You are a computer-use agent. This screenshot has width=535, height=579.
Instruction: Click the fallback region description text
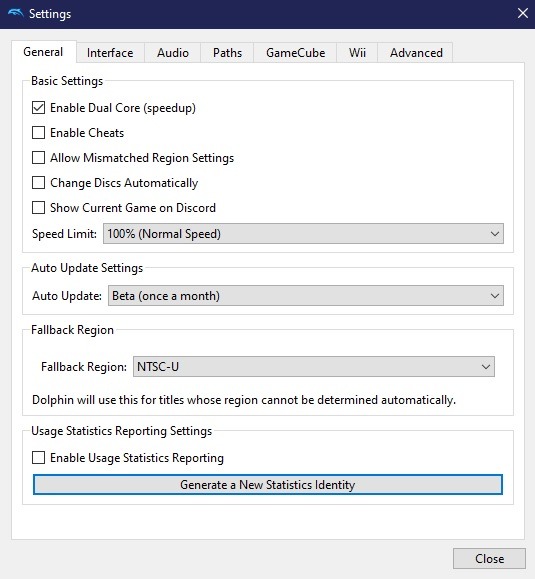(244, 400)
